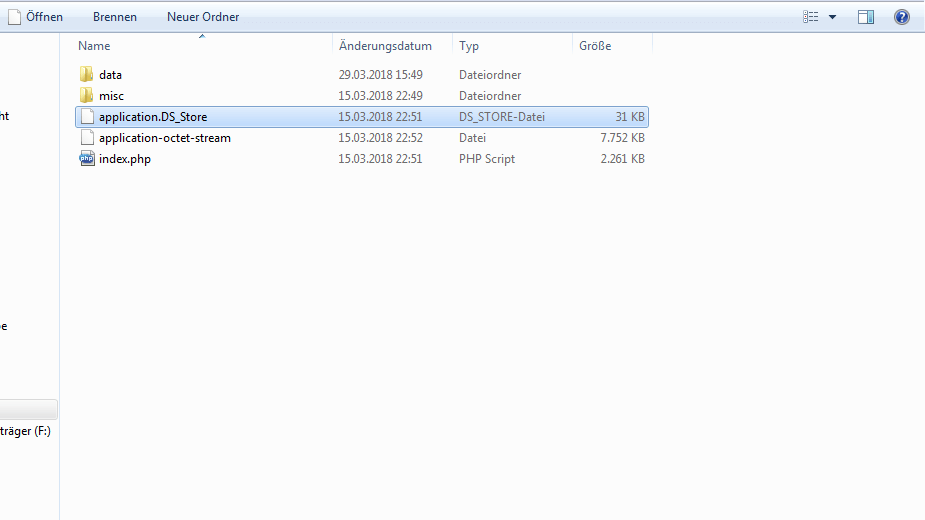Open the Help question mark icon
Image resolution: width=925 pixels, height=520 pixels.
[x=901, y=17]
